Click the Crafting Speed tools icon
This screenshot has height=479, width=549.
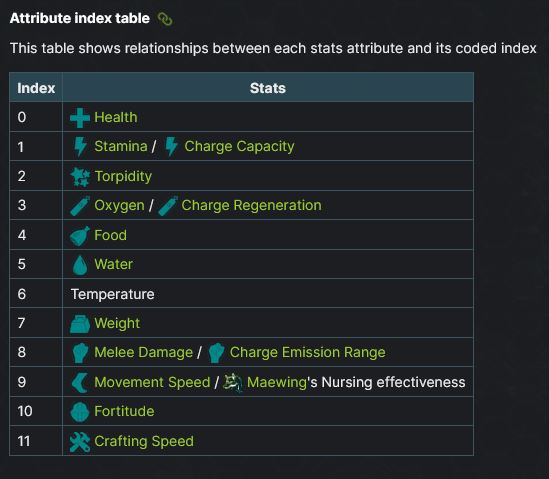tap(80, 442)
